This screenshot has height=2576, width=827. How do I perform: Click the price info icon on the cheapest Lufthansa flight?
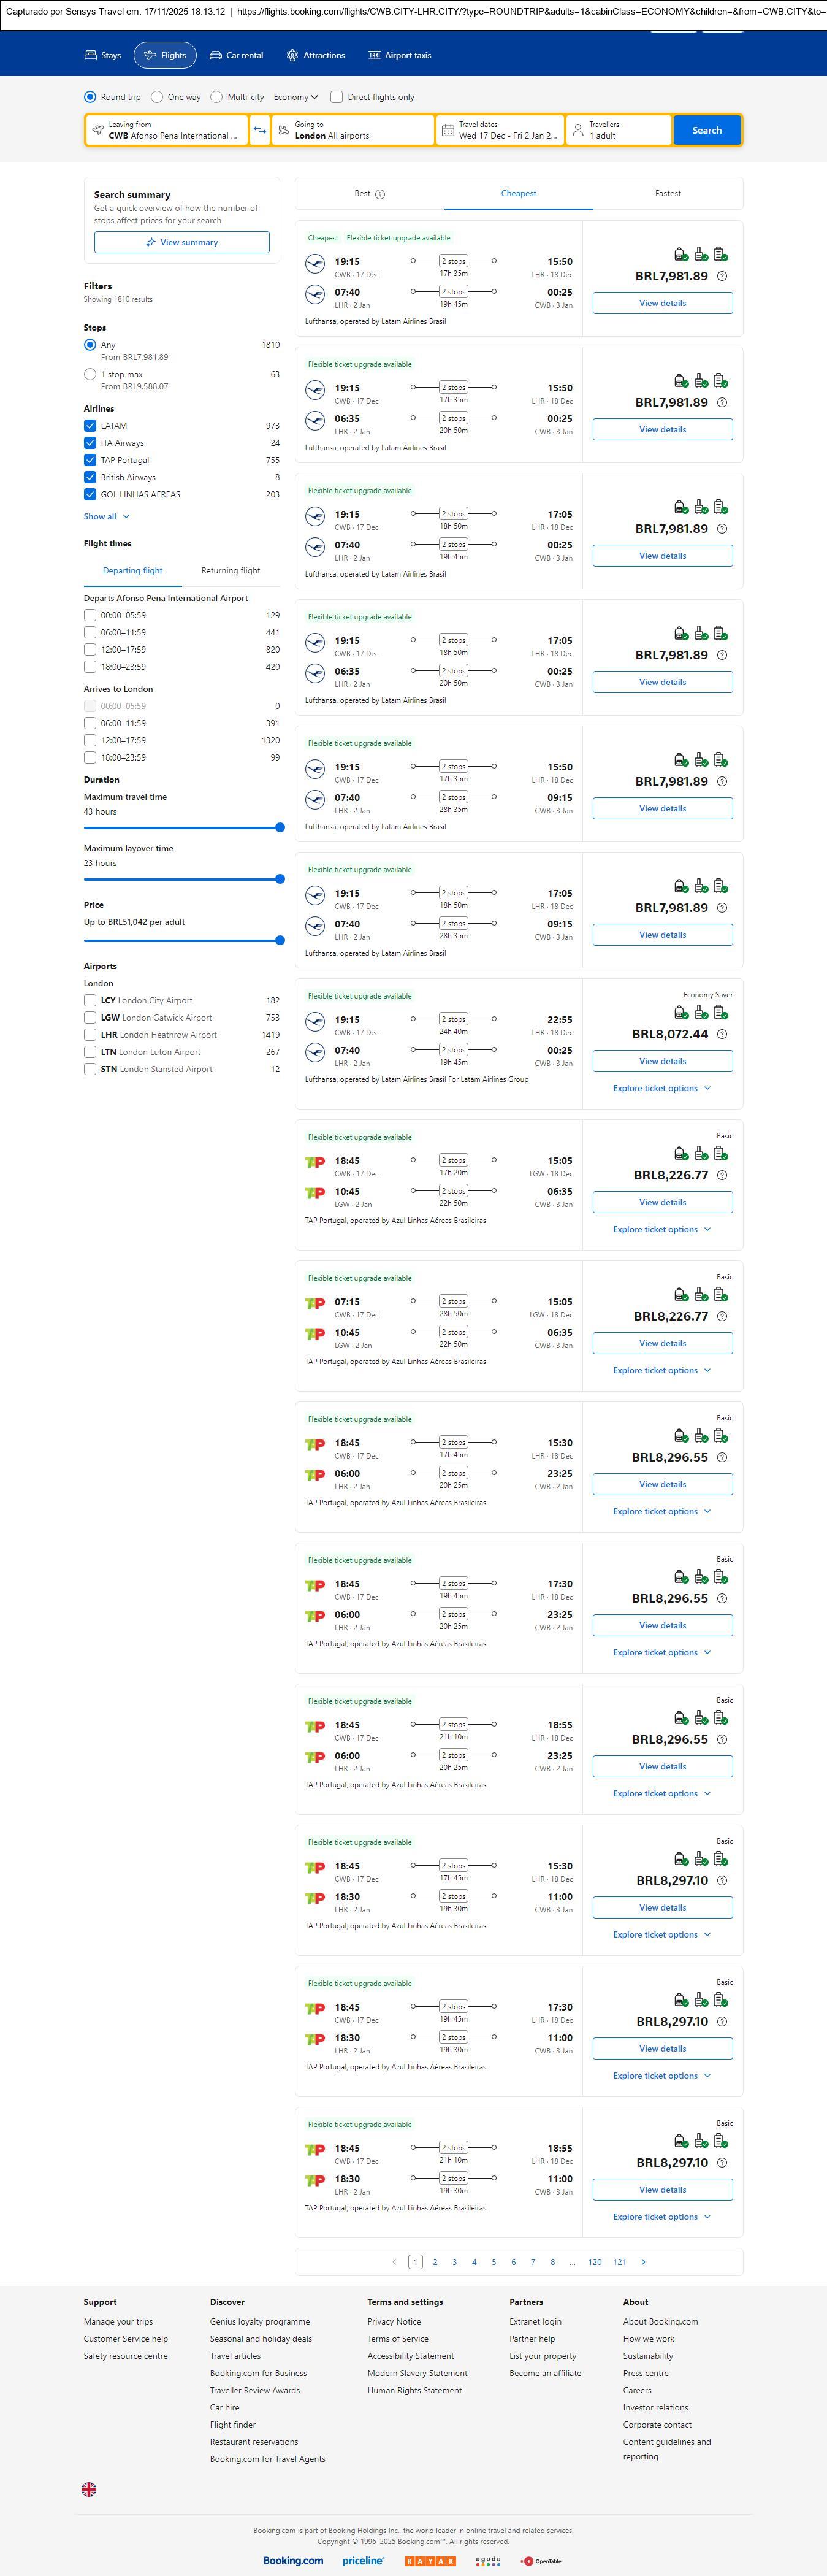coord(722,276)
